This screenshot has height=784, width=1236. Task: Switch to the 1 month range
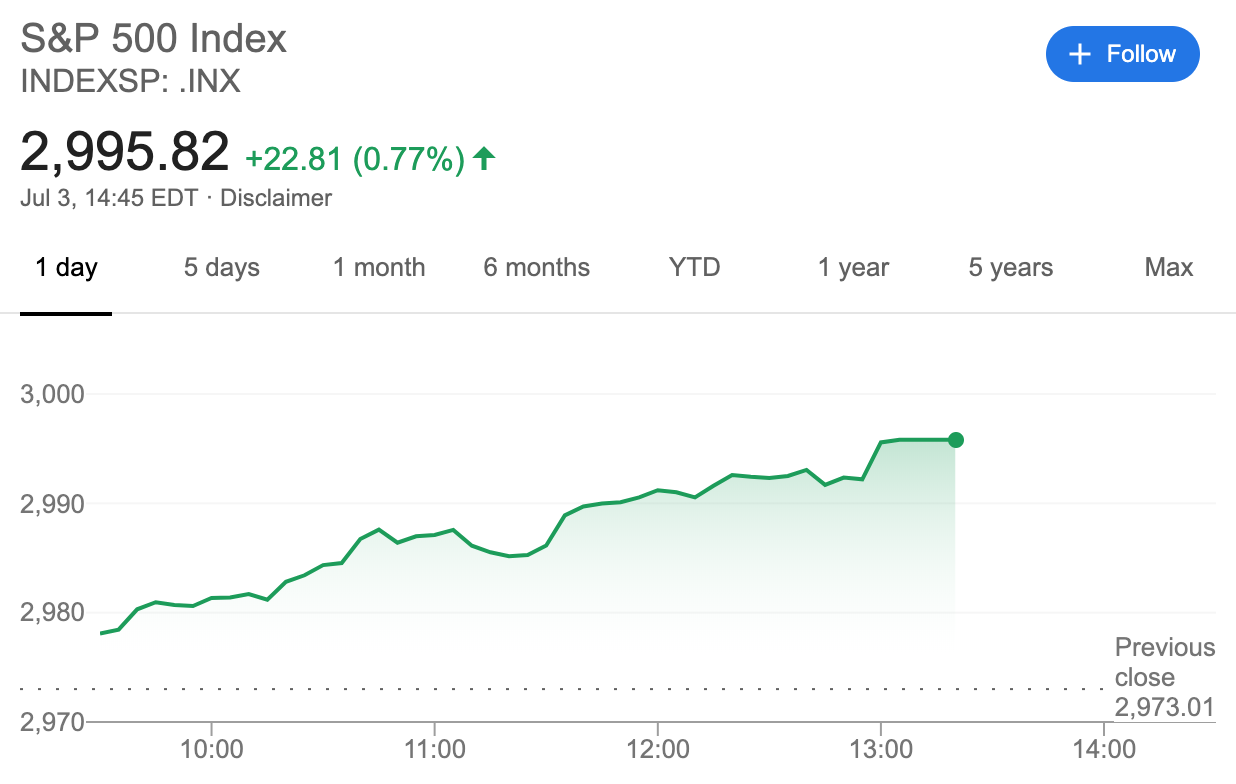379,268
